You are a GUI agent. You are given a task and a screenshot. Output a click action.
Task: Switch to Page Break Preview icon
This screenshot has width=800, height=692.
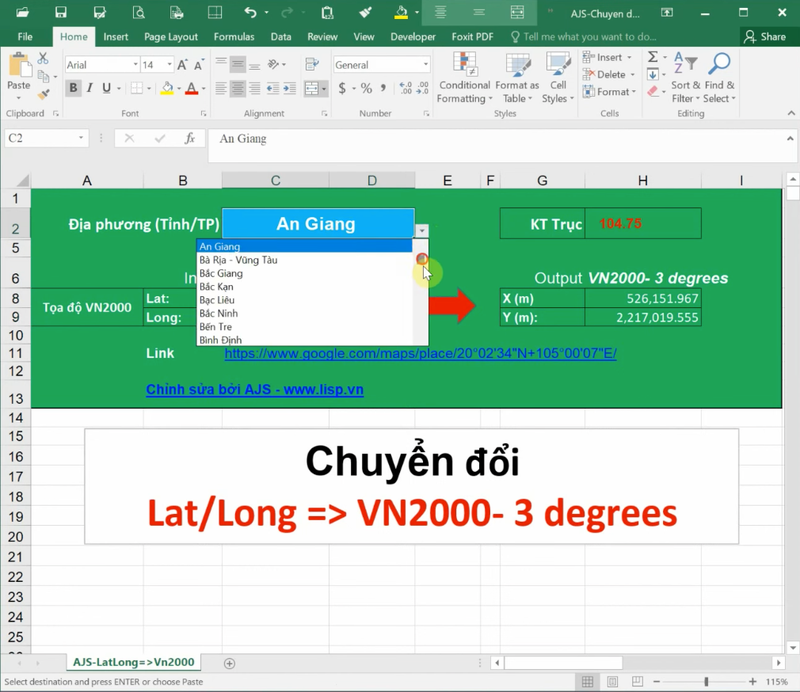click(637, 682)
